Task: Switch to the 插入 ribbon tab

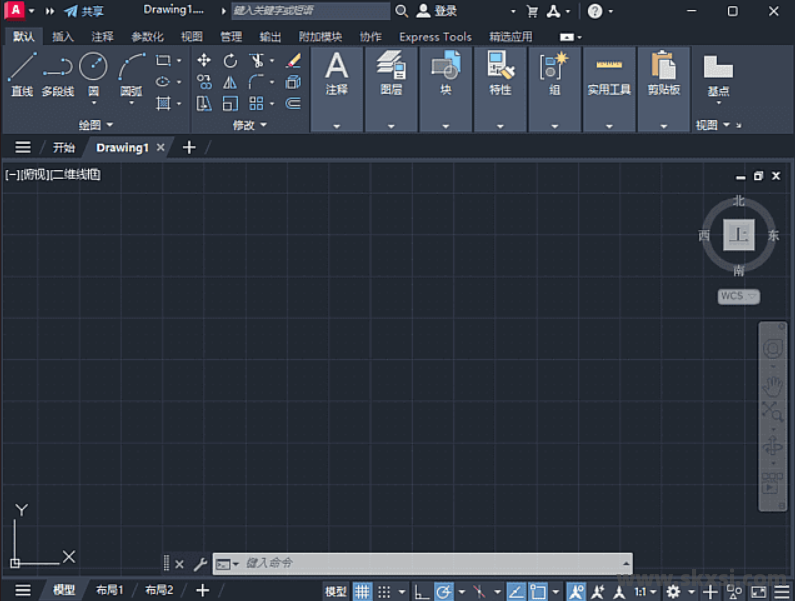Action: [x=63, y=37]
